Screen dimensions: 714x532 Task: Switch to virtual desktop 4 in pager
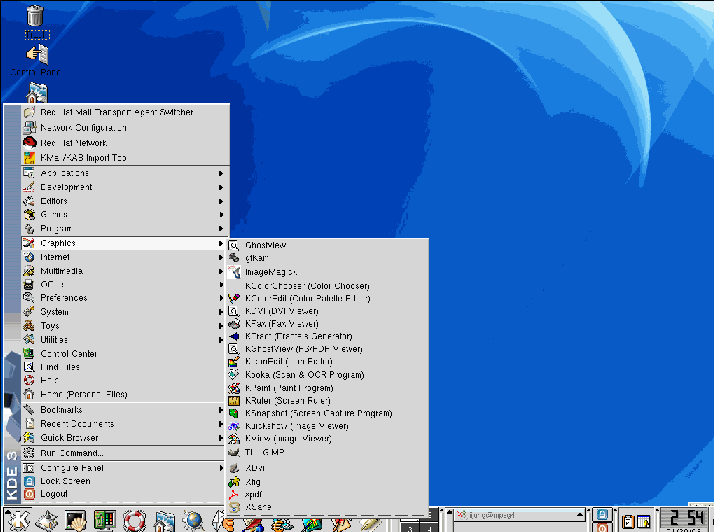429,527
